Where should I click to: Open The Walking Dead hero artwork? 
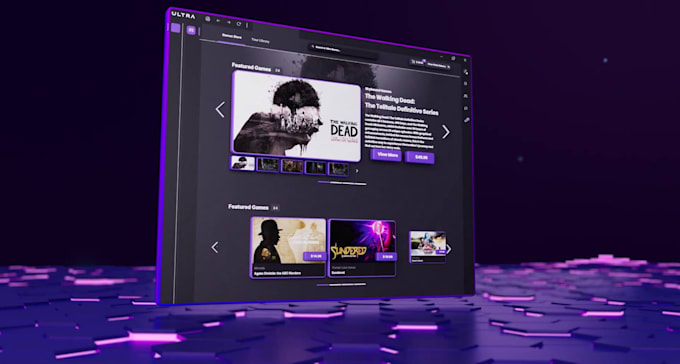296,116
